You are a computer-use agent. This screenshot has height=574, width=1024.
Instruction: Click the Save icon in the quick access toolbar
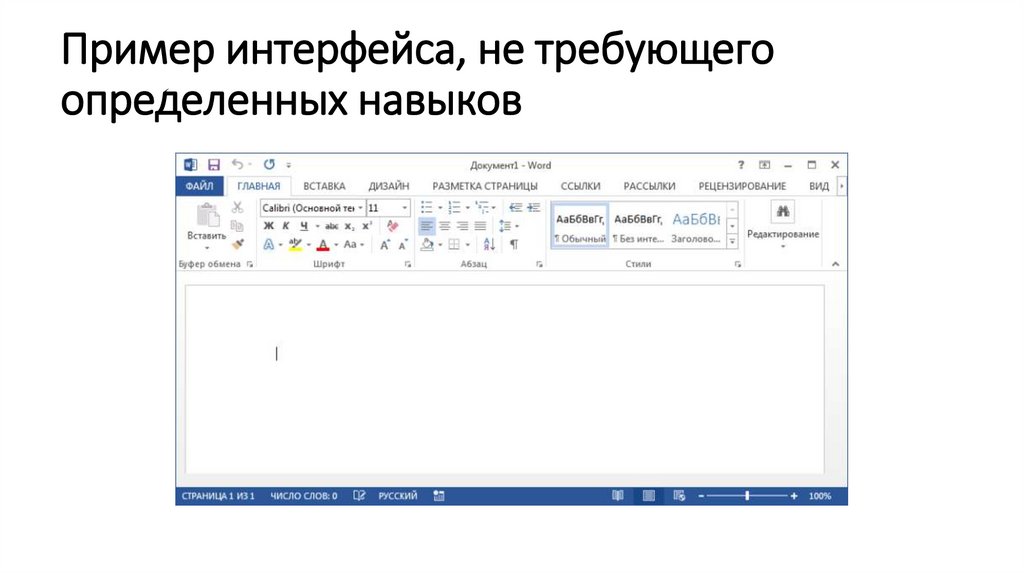pyautogui.click(x=214, y=165)
